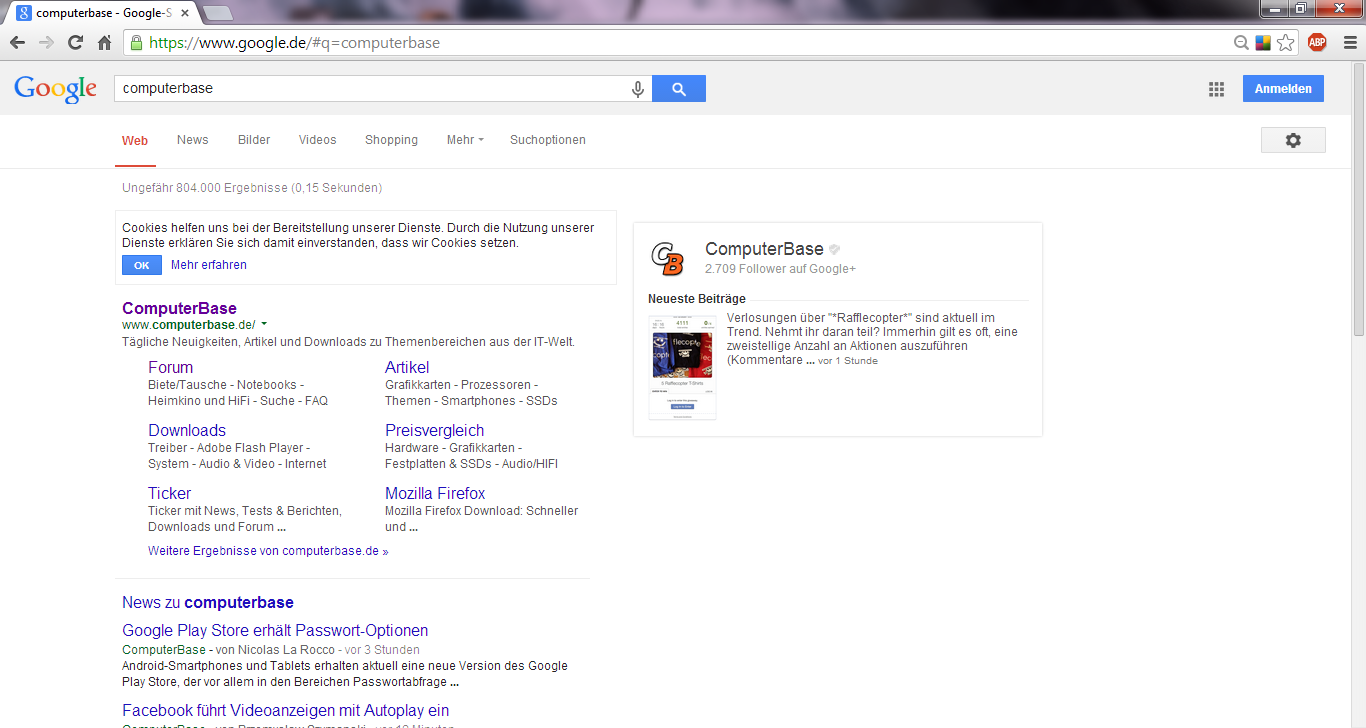The width and height of the screenshot is (1366, 728).
Task: Open News zu computerbase heading link
Action: [208, 602]
